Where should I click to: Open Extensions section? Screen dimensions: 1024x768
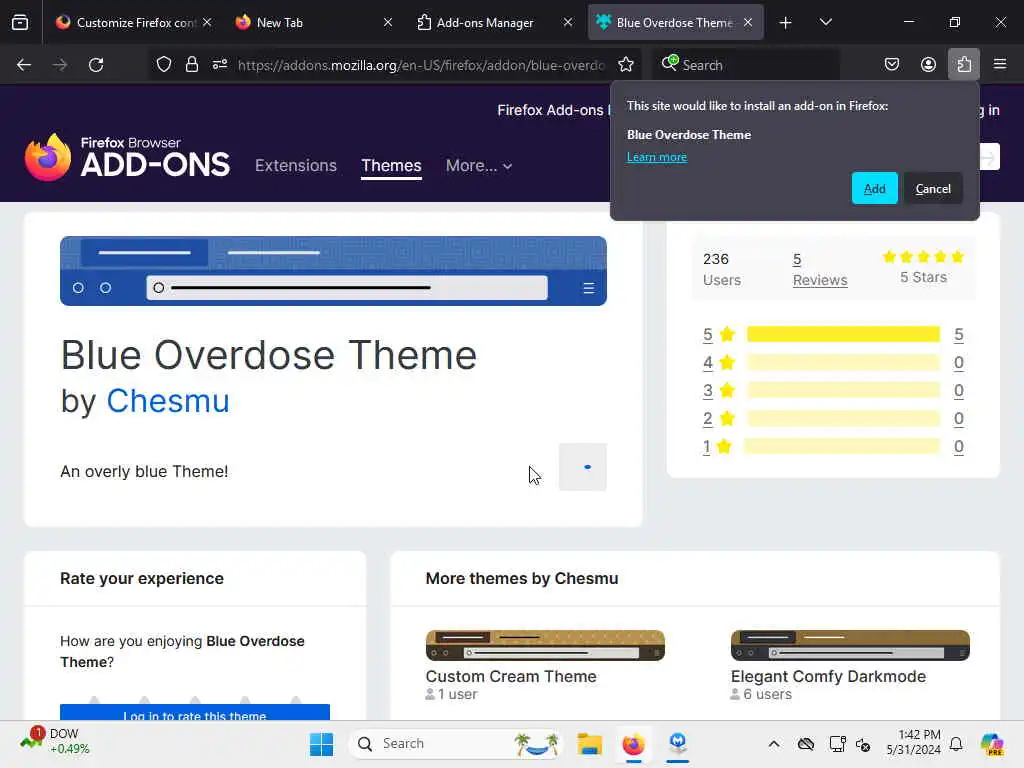click(296, 165)
